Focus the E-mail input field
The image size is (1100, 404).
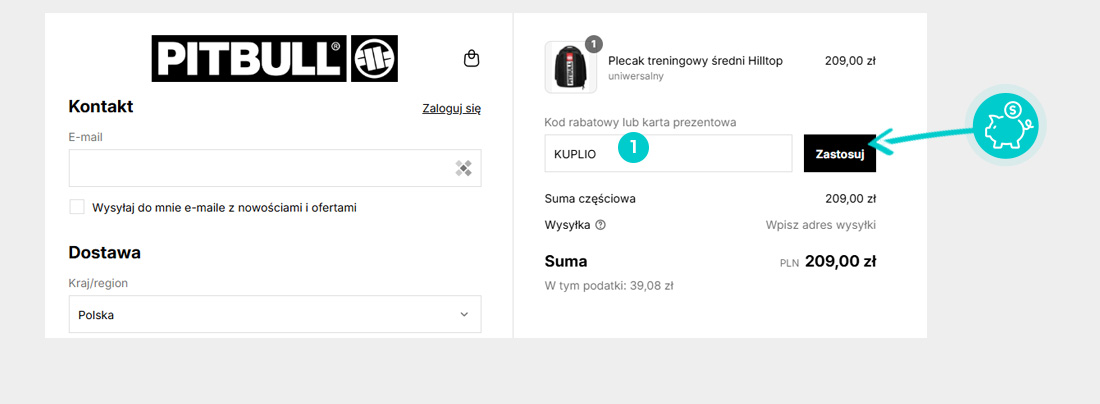tap(275, 168)
